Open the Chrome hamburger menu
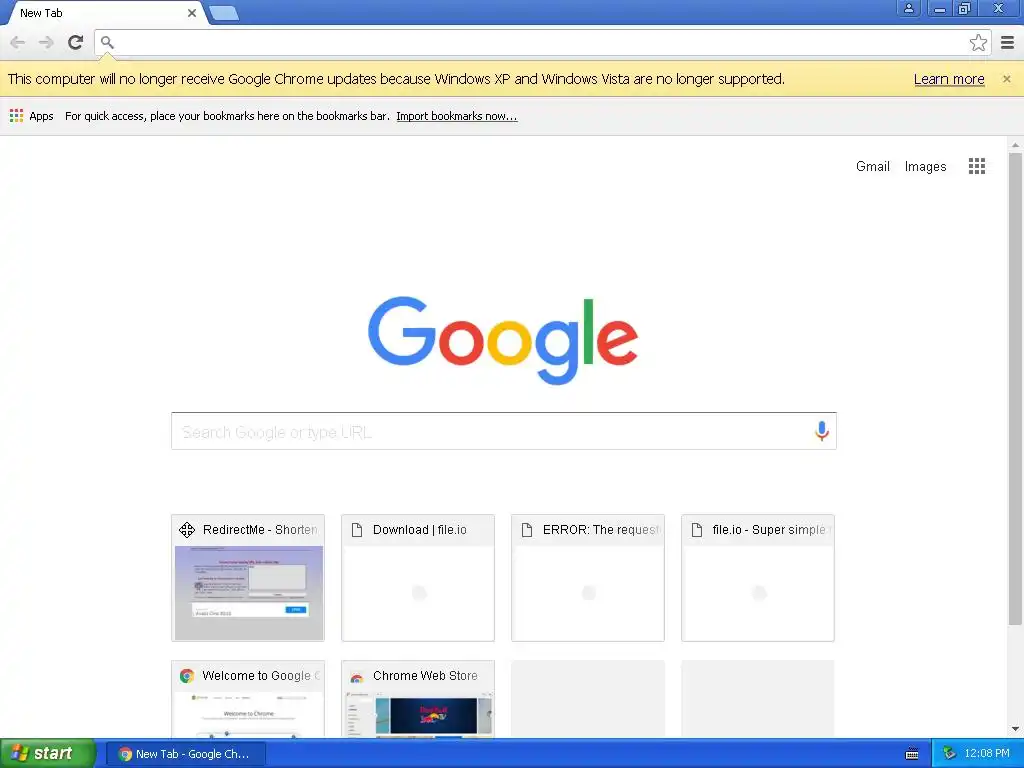The image size is (1024, 768). (1008, 42)
